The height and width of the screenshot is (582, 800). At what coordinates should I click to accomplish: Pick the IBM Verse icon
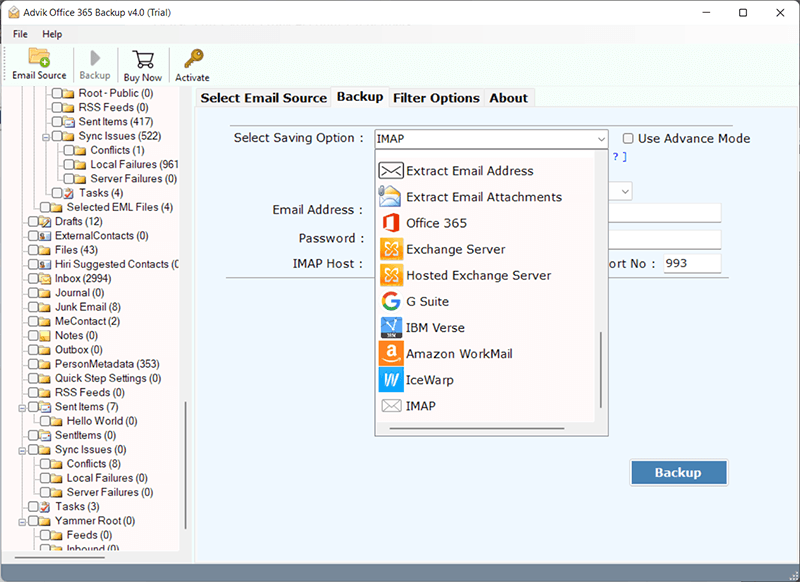391,327
